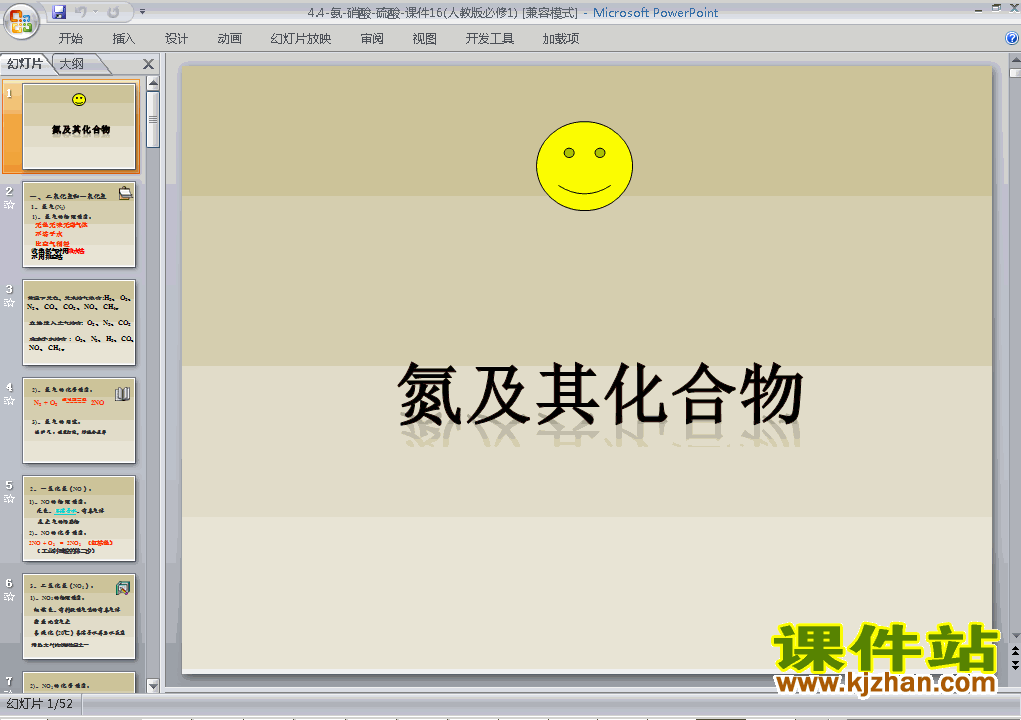Play animations via slide 6 star icon
This screenshot has height=720, width=1021.
pos(9,597)
